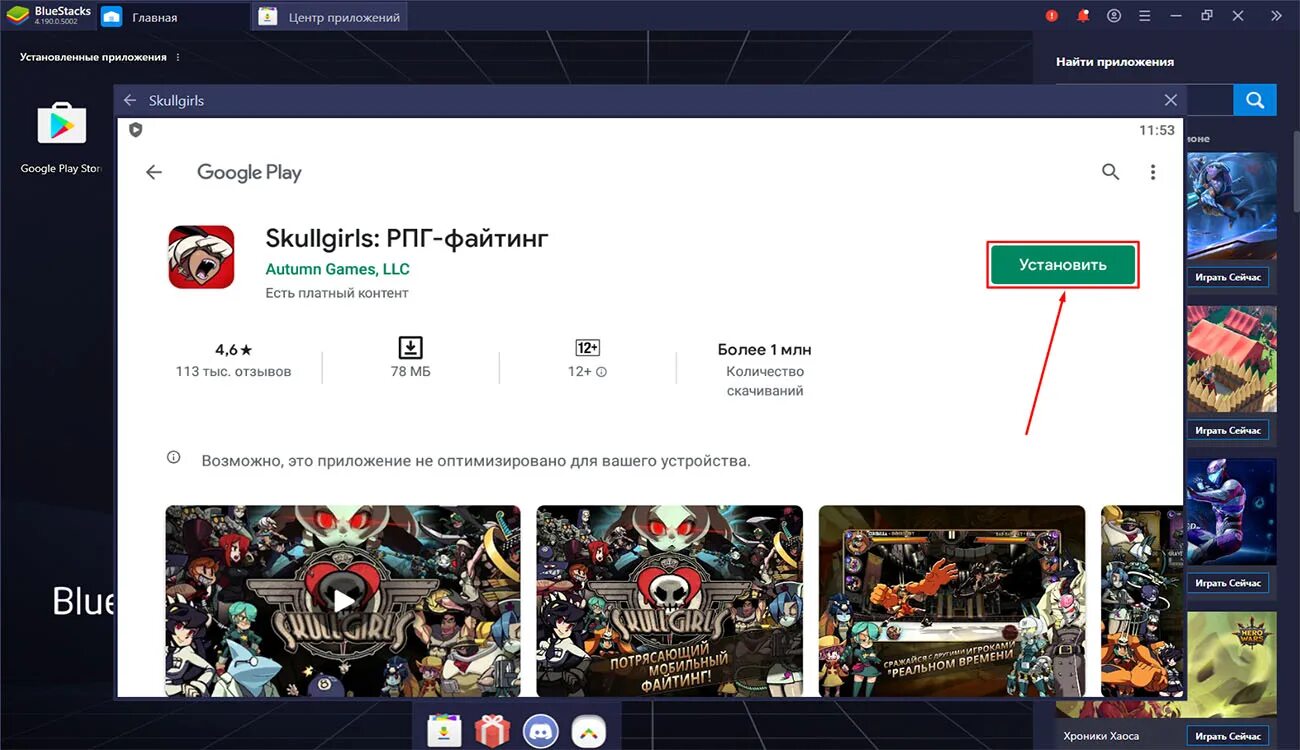Click the shield icon in emulator status bar

(136, 130)
